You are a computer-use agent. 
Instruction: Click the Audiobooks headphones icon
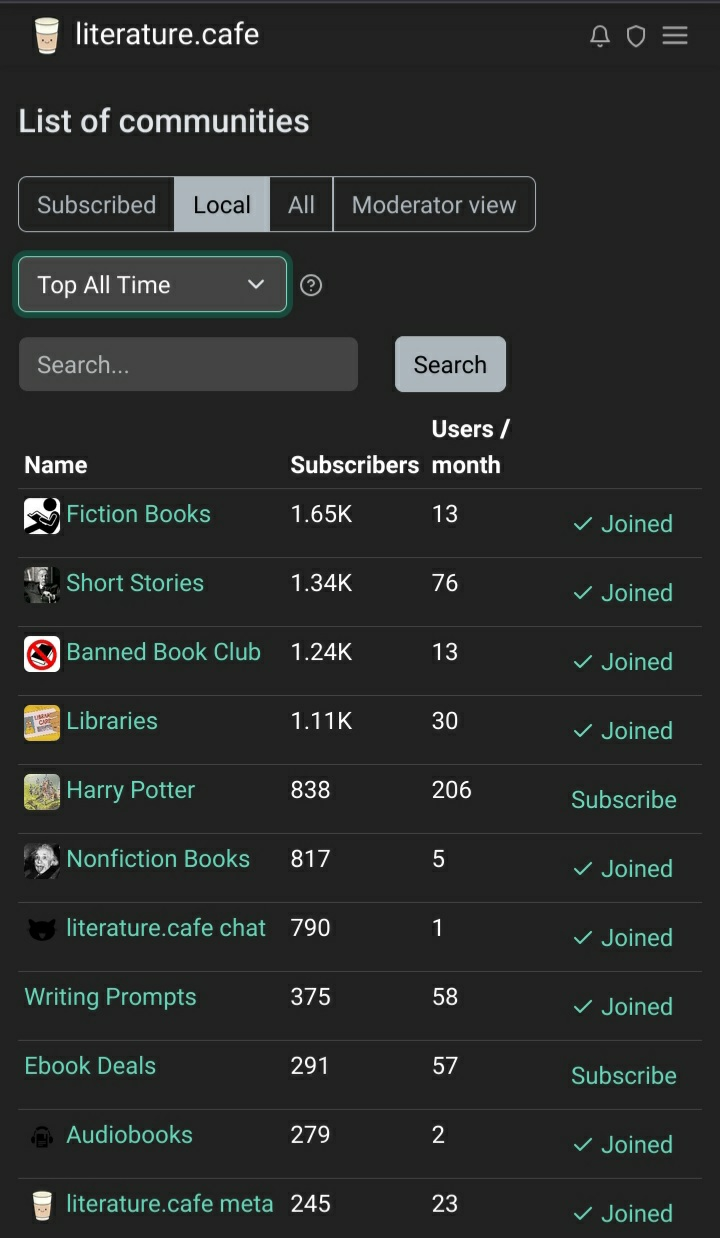[x=42, y=1137]
